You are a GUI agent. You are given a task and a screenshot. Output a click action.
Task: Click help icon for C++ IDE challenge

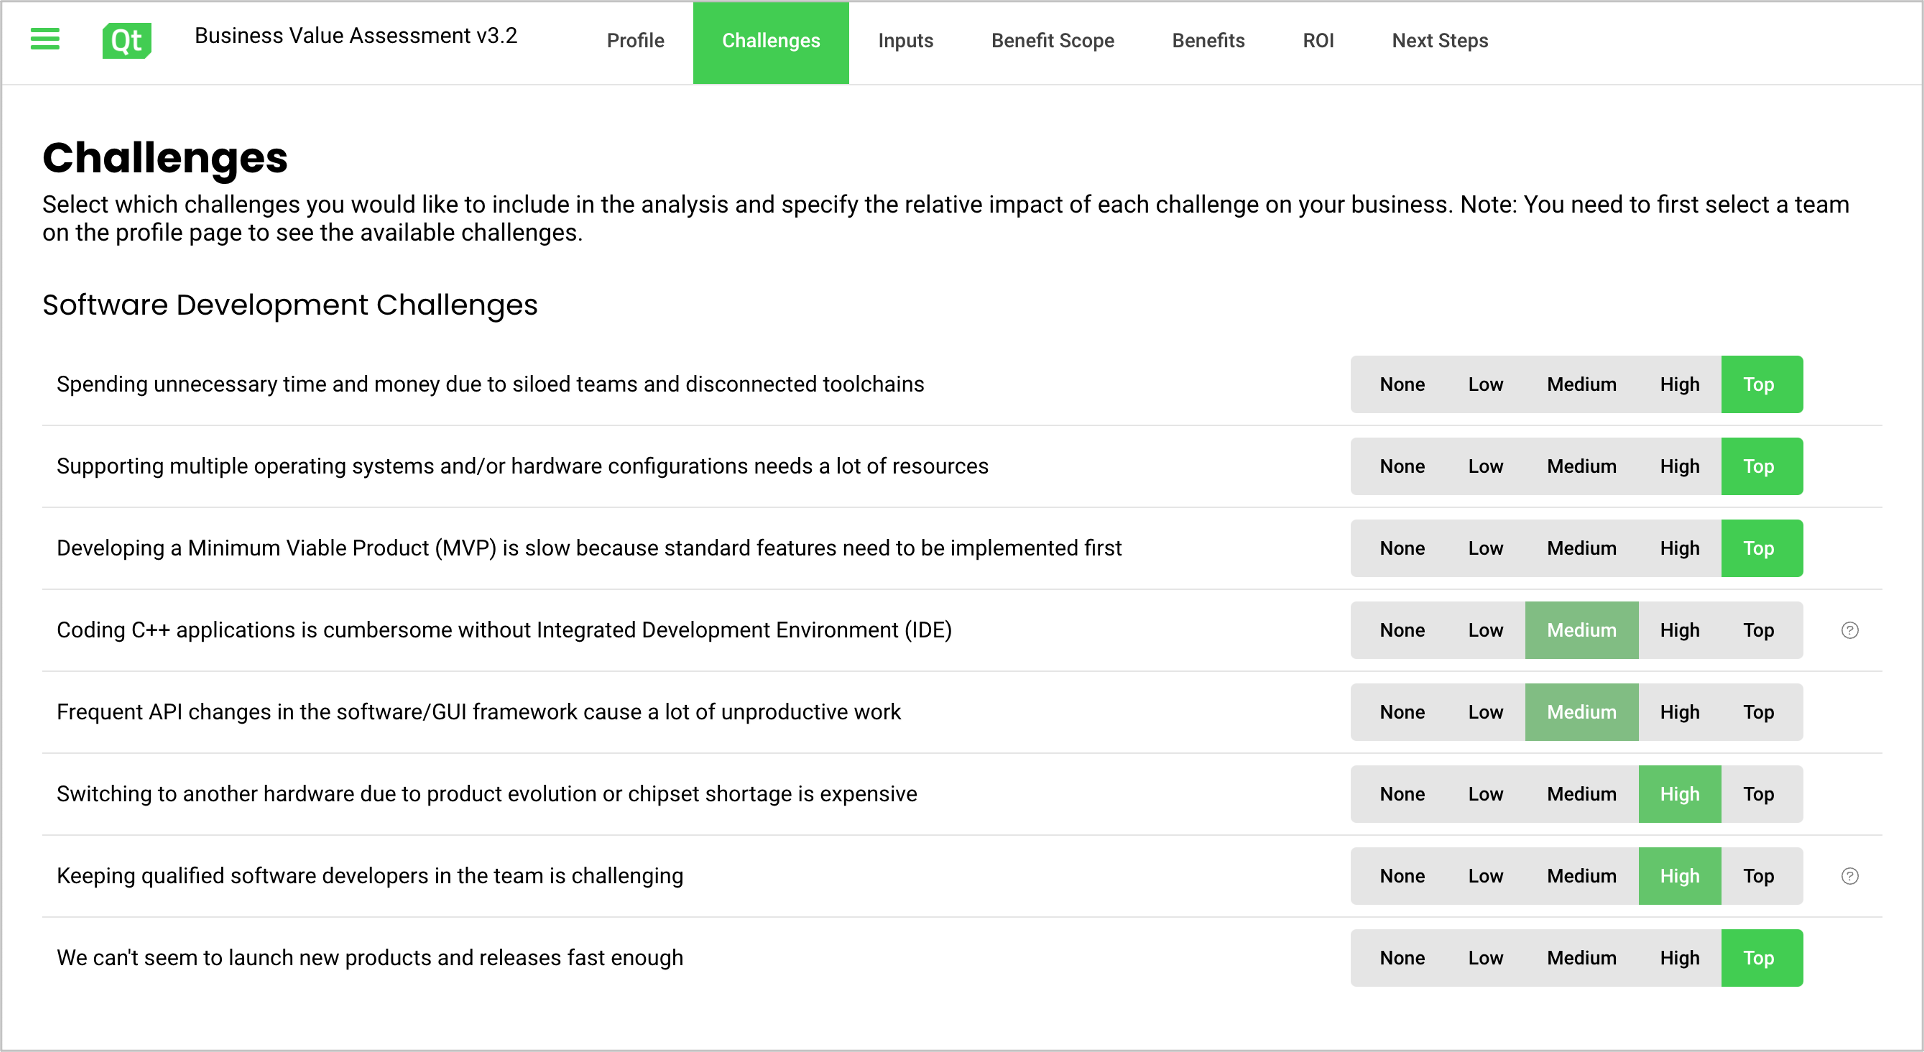(1849, 630)
